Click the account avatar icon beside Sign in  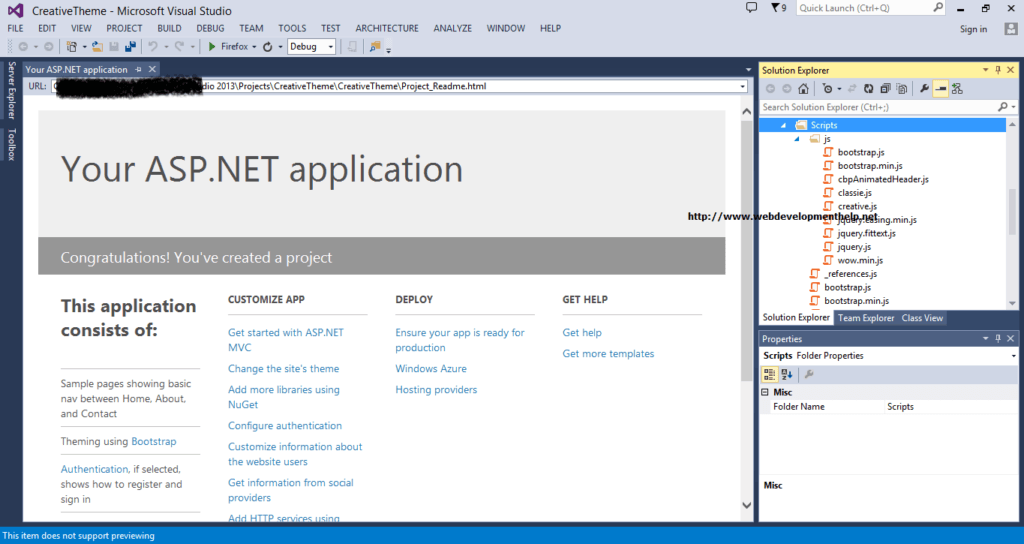[1011, 29]
